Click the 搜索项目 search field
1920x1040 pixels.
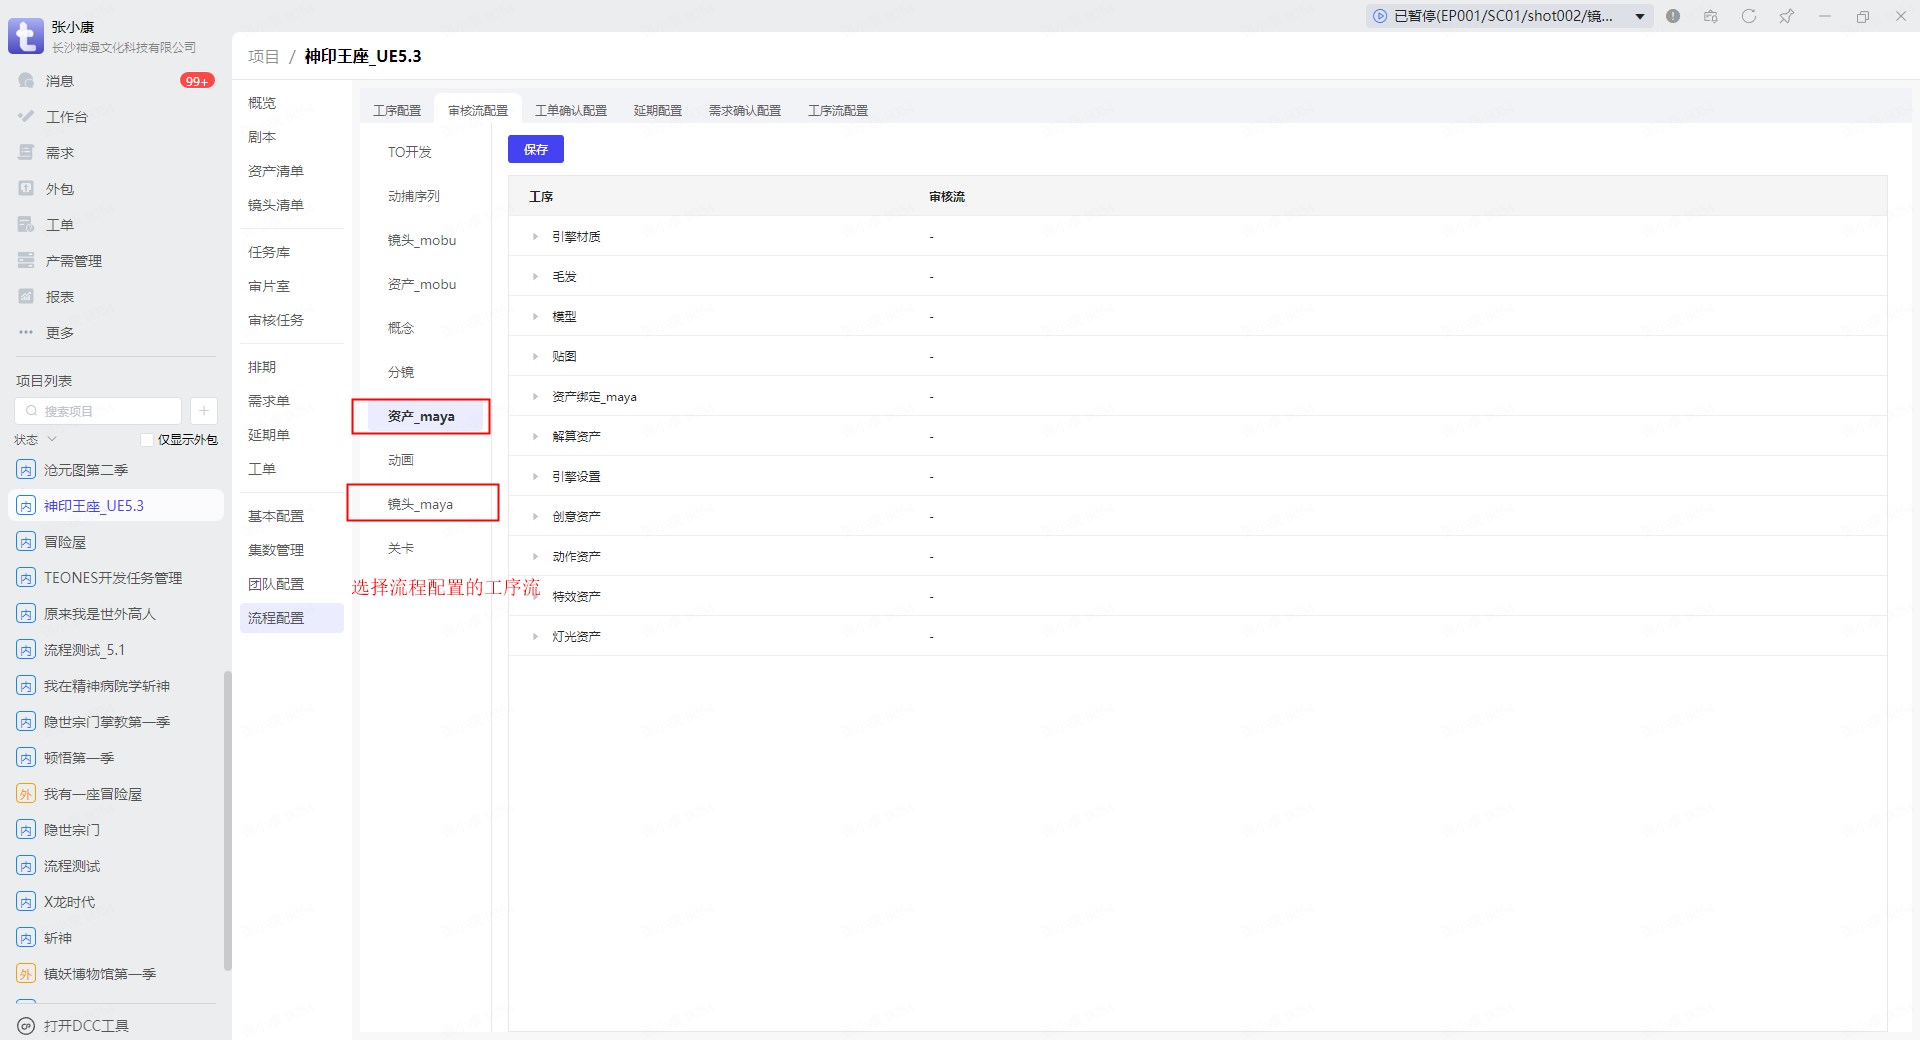click(x=100, y=411)
